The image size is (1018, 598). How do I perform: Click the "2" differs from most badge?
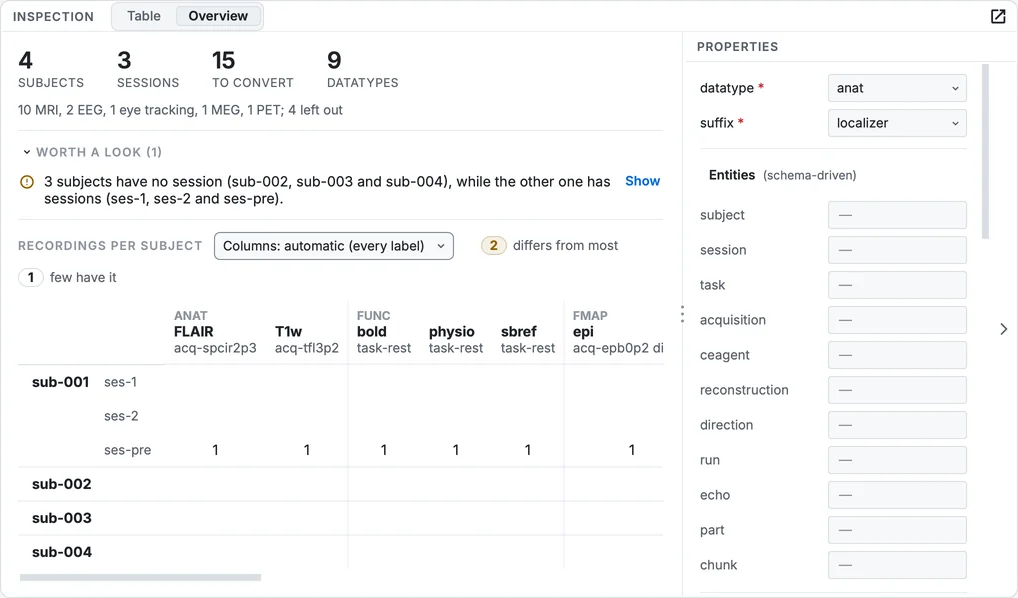493,245
